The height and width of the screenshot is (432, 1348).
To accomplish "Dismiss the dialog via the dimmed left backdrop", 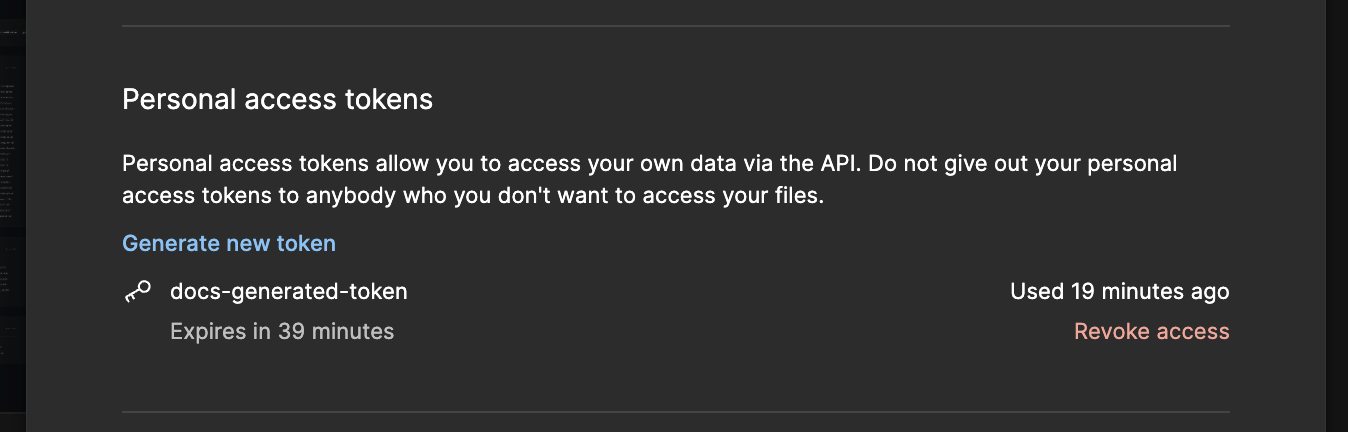I will pyautogui.click(x=12, y=216).
